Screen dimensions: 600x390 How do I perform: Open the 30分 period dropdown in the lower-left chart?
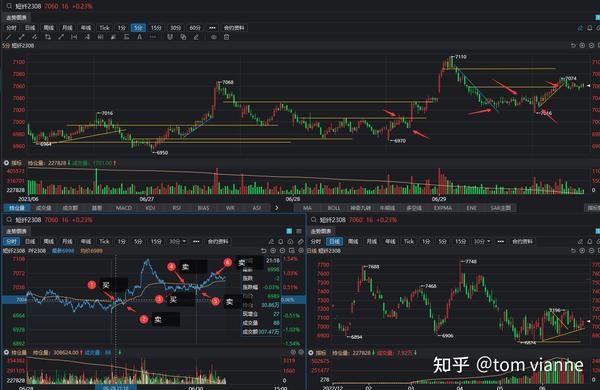[x=178, y=242]
